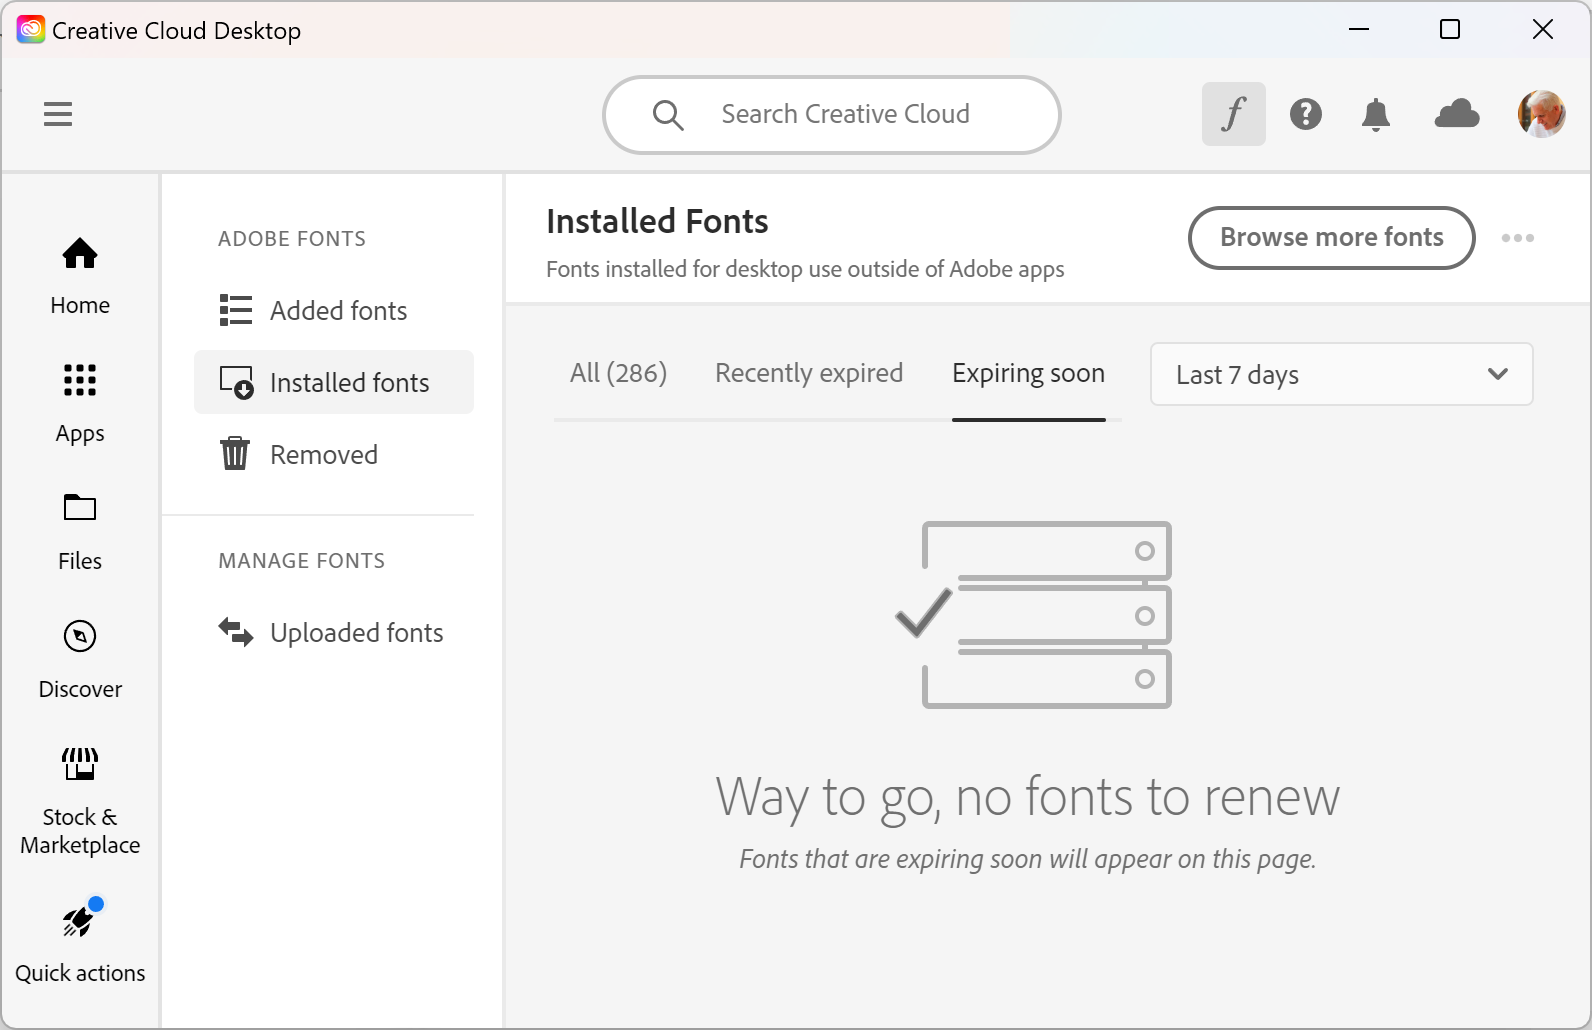Expand the Last 7 days dropdown

click(1342, 374)
